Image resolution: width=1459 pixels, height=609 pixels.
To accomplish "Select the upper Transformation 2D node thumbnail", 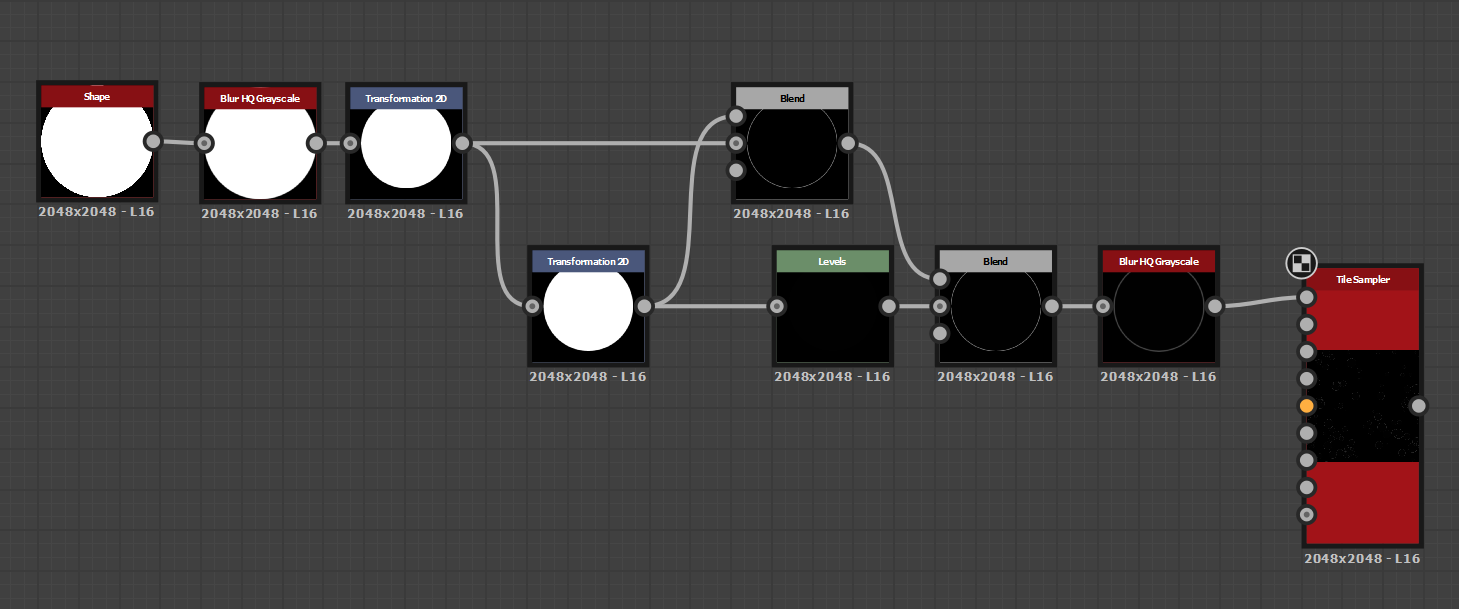I will [x=406, y=154].
